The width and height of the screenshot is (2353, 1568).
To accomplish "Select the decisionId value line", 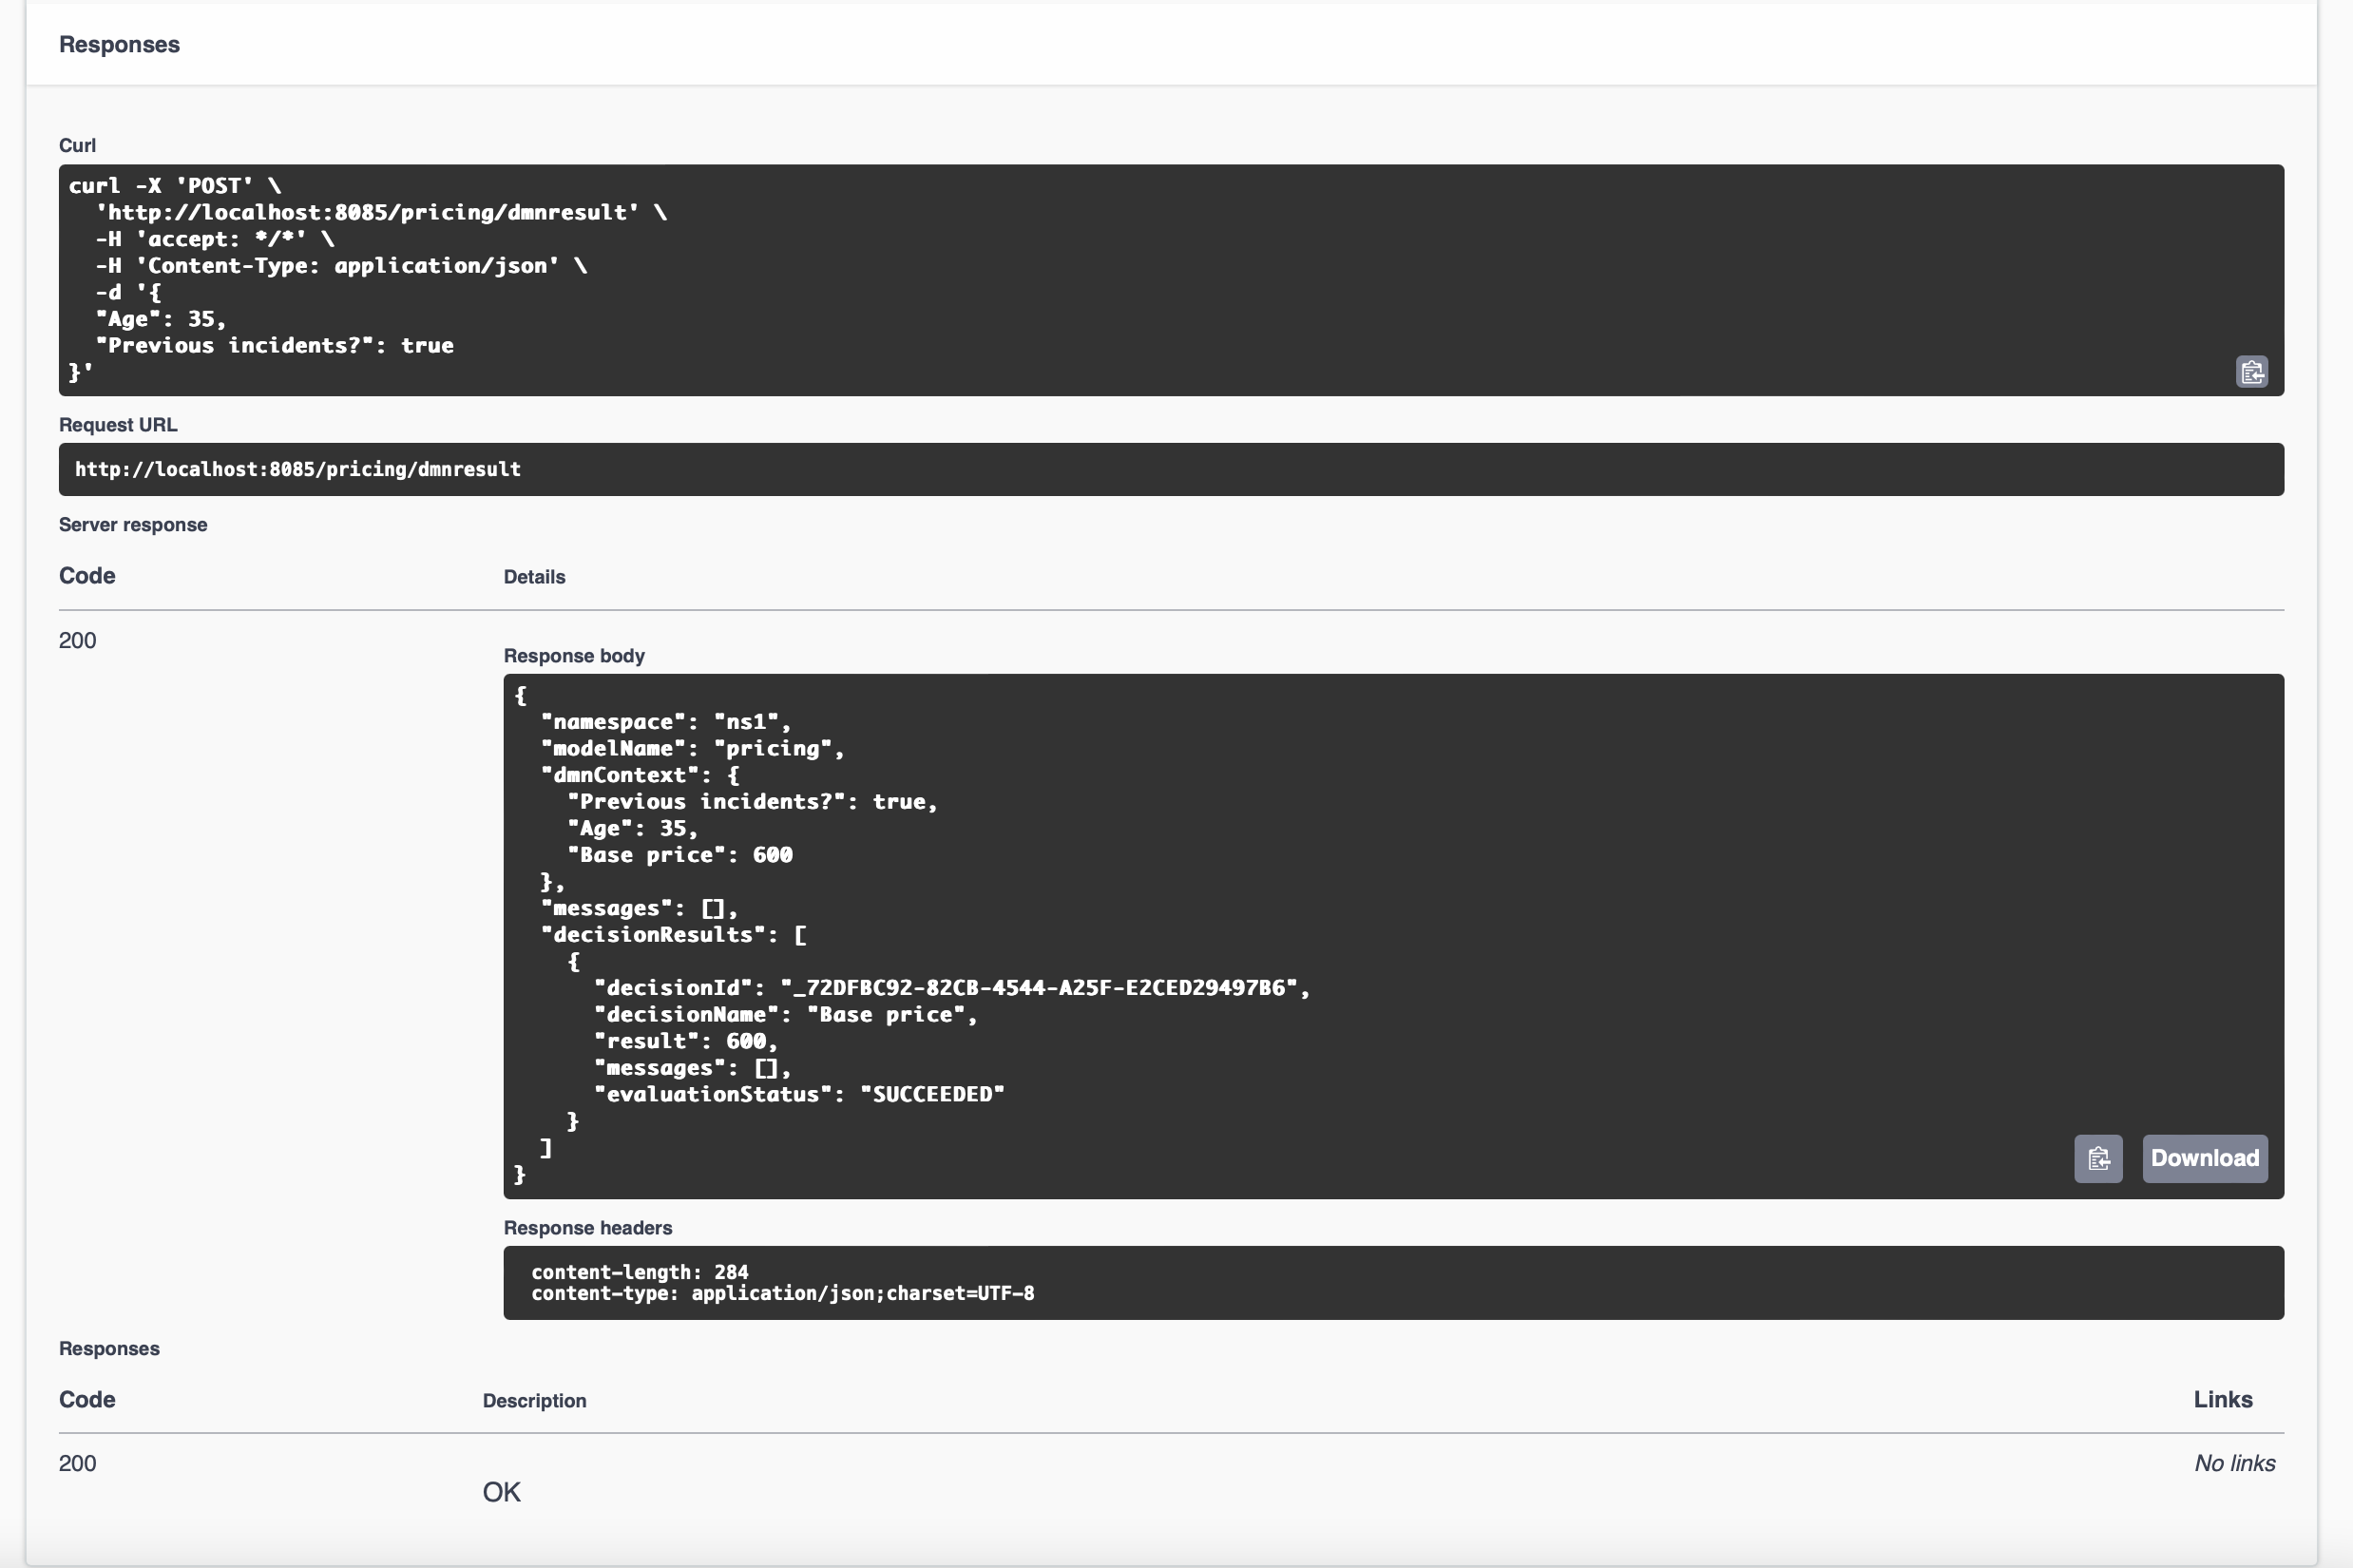I will coord(952,988).
